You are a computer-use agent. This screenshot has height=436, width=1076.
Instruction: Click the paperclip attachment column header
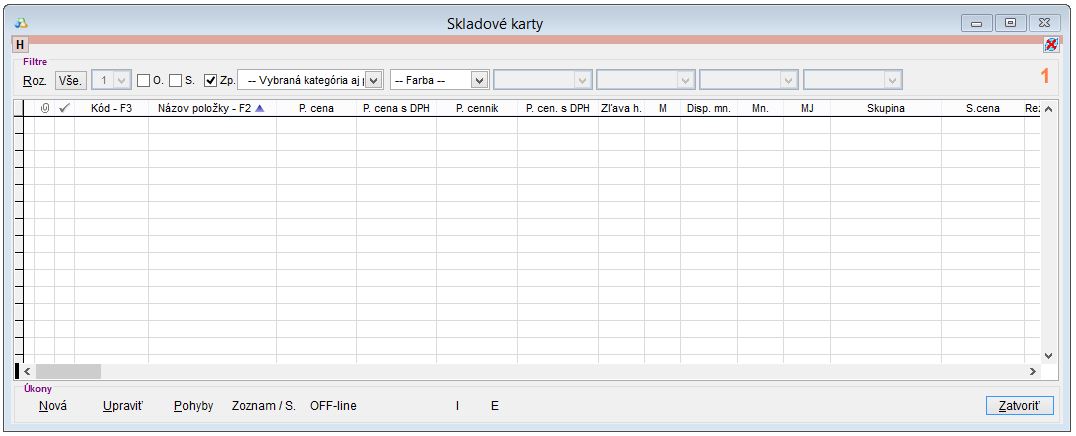(44, 108)
